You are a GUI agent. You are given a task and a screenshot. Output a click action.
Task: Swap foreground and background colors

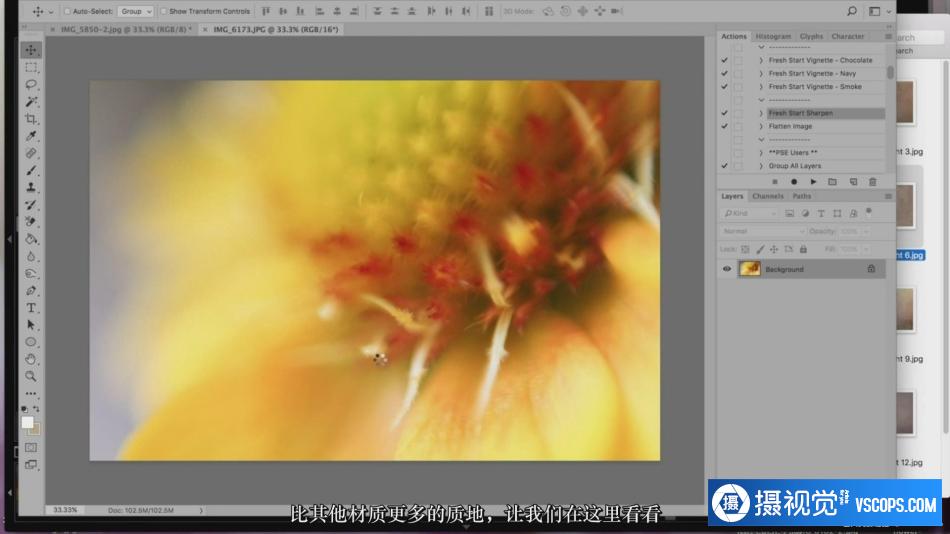36,409
